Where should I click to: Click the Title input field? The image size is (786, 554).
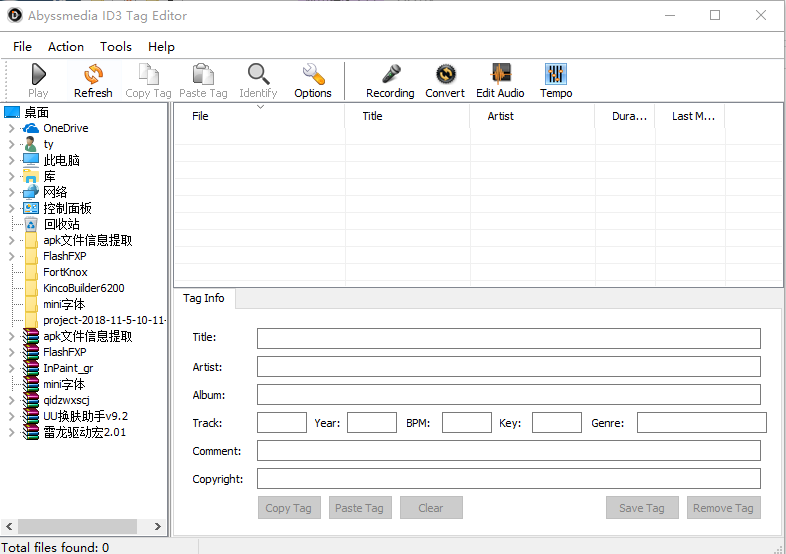click(x=508, y=338)
